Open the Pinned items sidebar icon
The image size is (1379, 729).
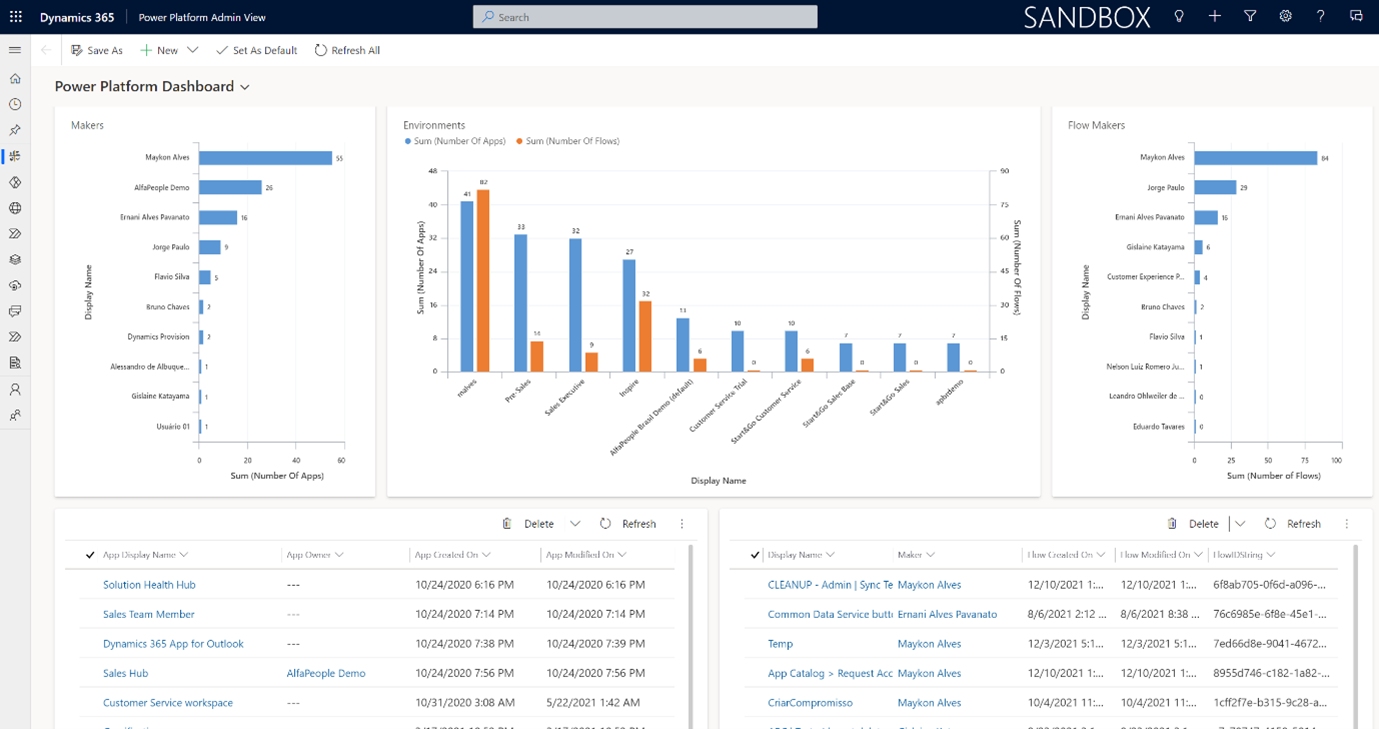tap(15, 130)
